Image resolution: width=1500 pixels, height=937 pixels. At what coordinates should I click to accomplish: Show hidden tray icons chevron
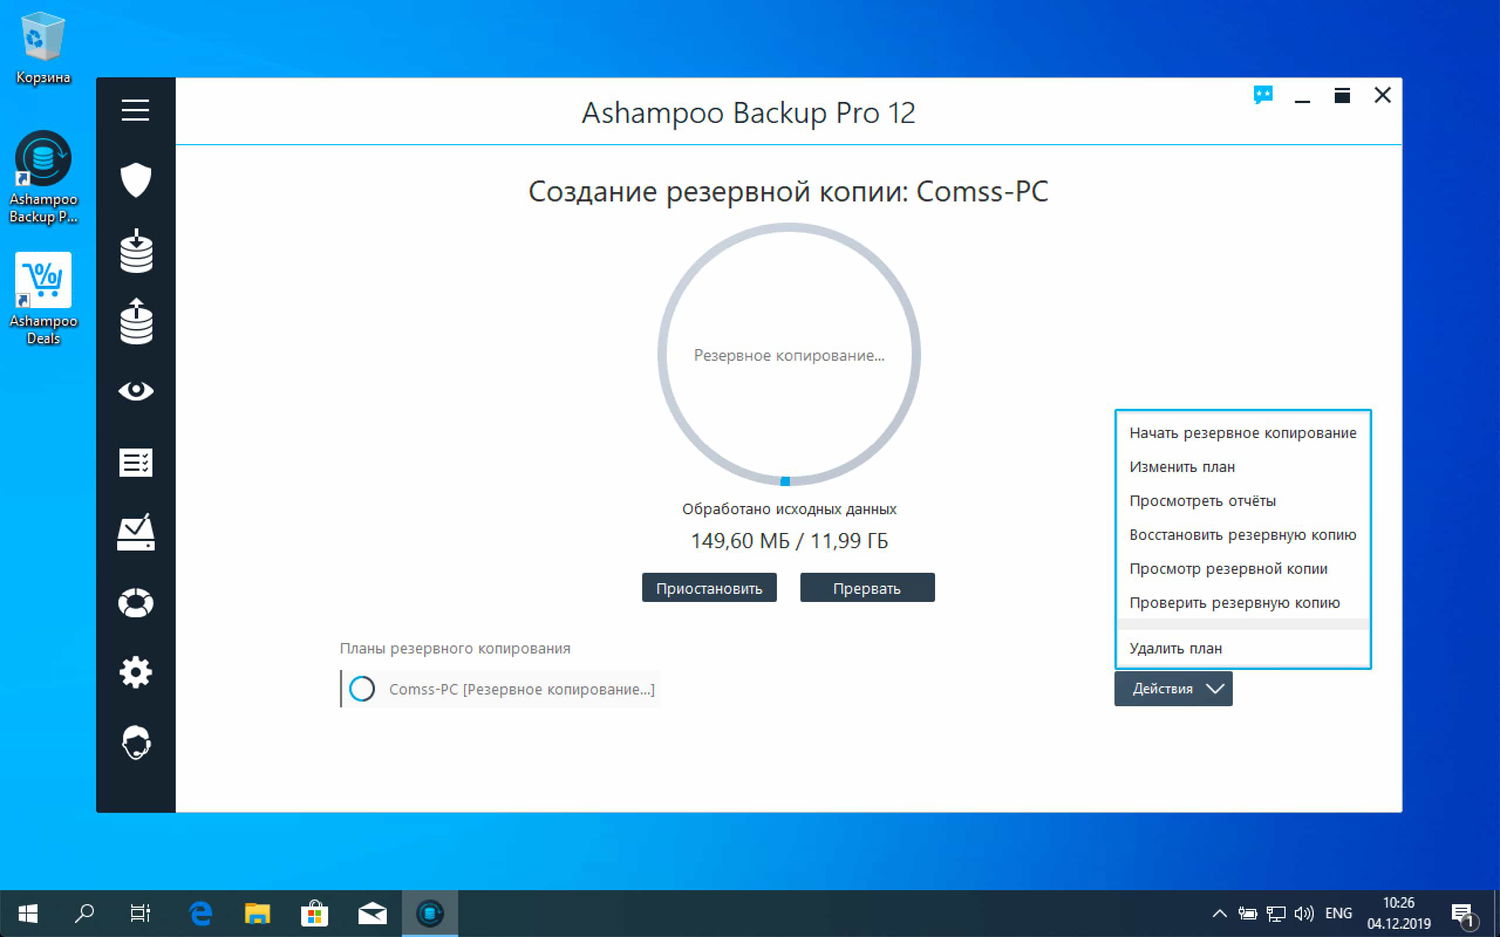pos(1219,913)
